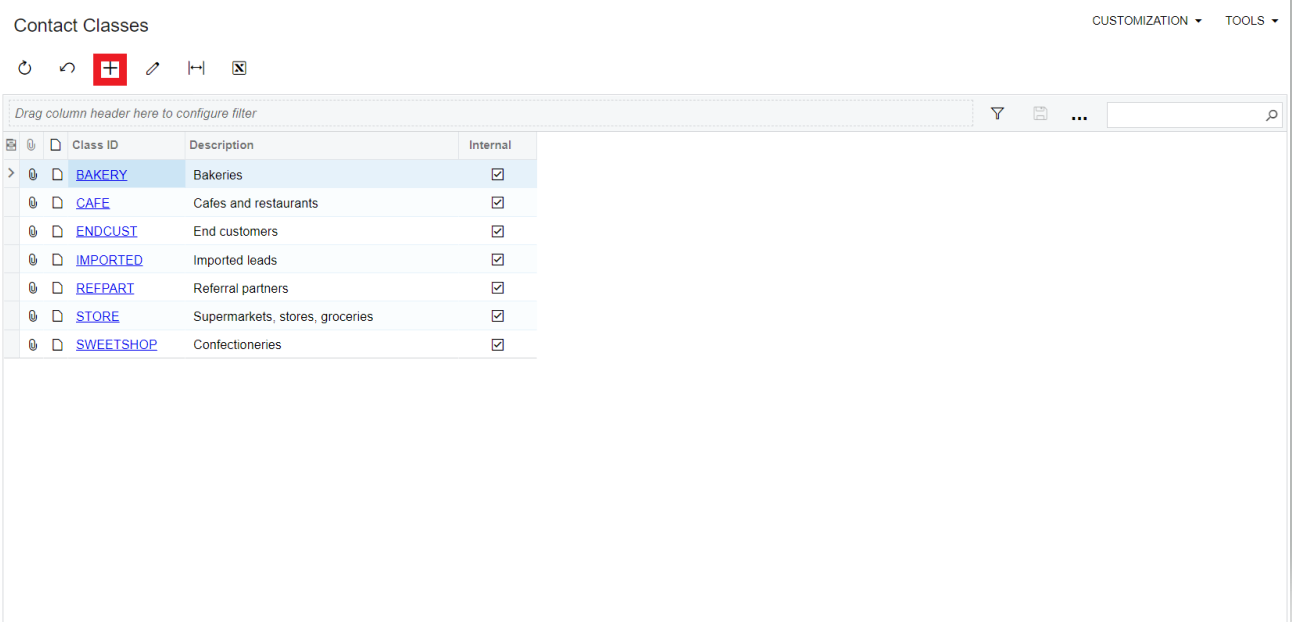The image size is (1292, 622).
Task: Uncheck Internal for the STORE class
Action: (497, 315)
